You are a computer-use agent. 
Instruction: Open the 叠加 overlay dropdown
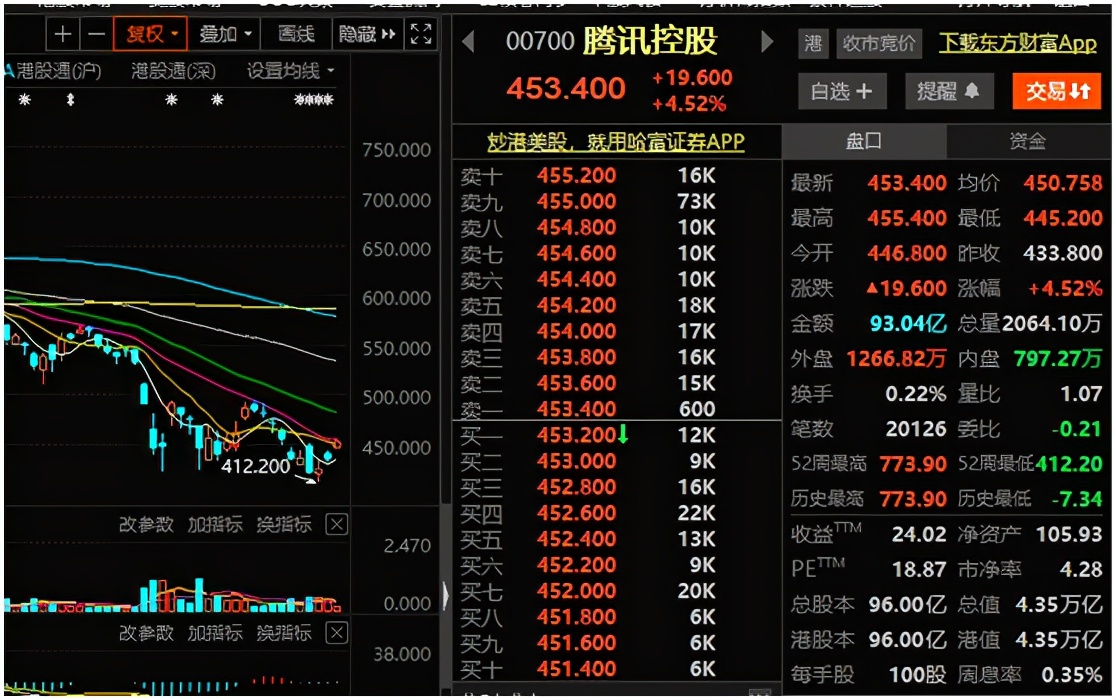point(225,35)
